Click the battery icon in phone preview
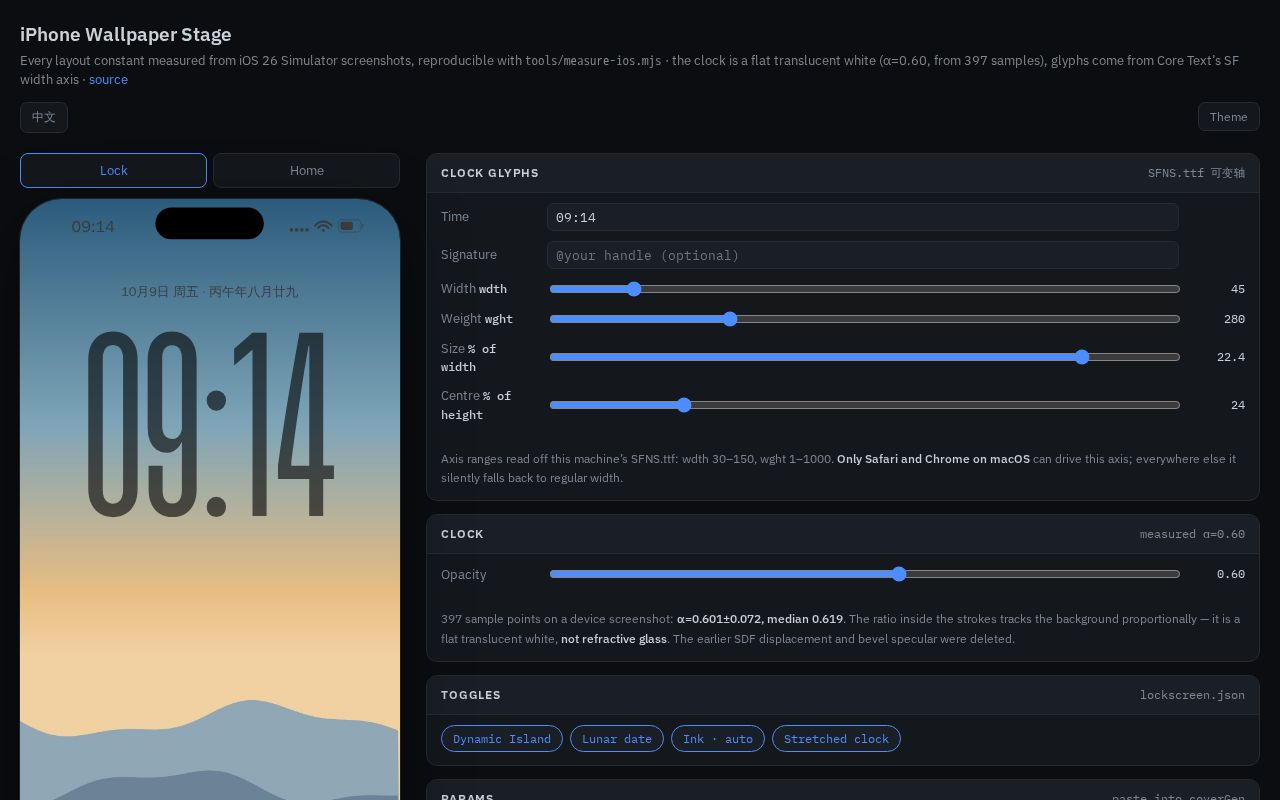This screenshot has height=800, width=1280. point(350,226)
